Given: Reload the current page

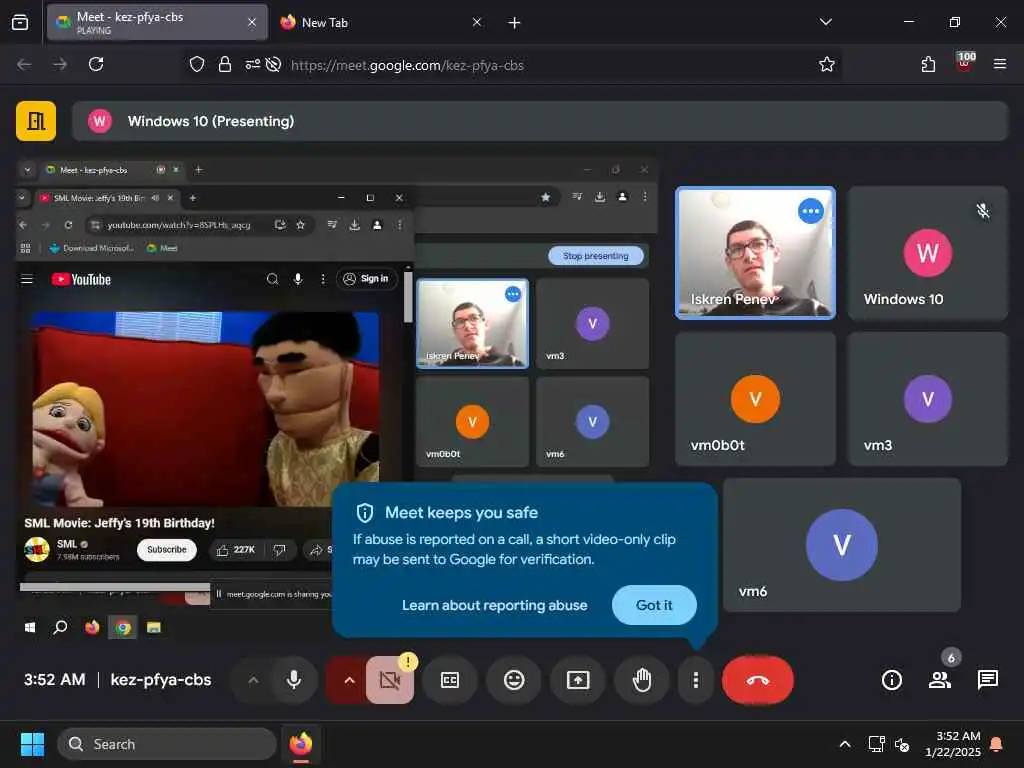Looking at the screenshot, I should [x=96, y=64].
